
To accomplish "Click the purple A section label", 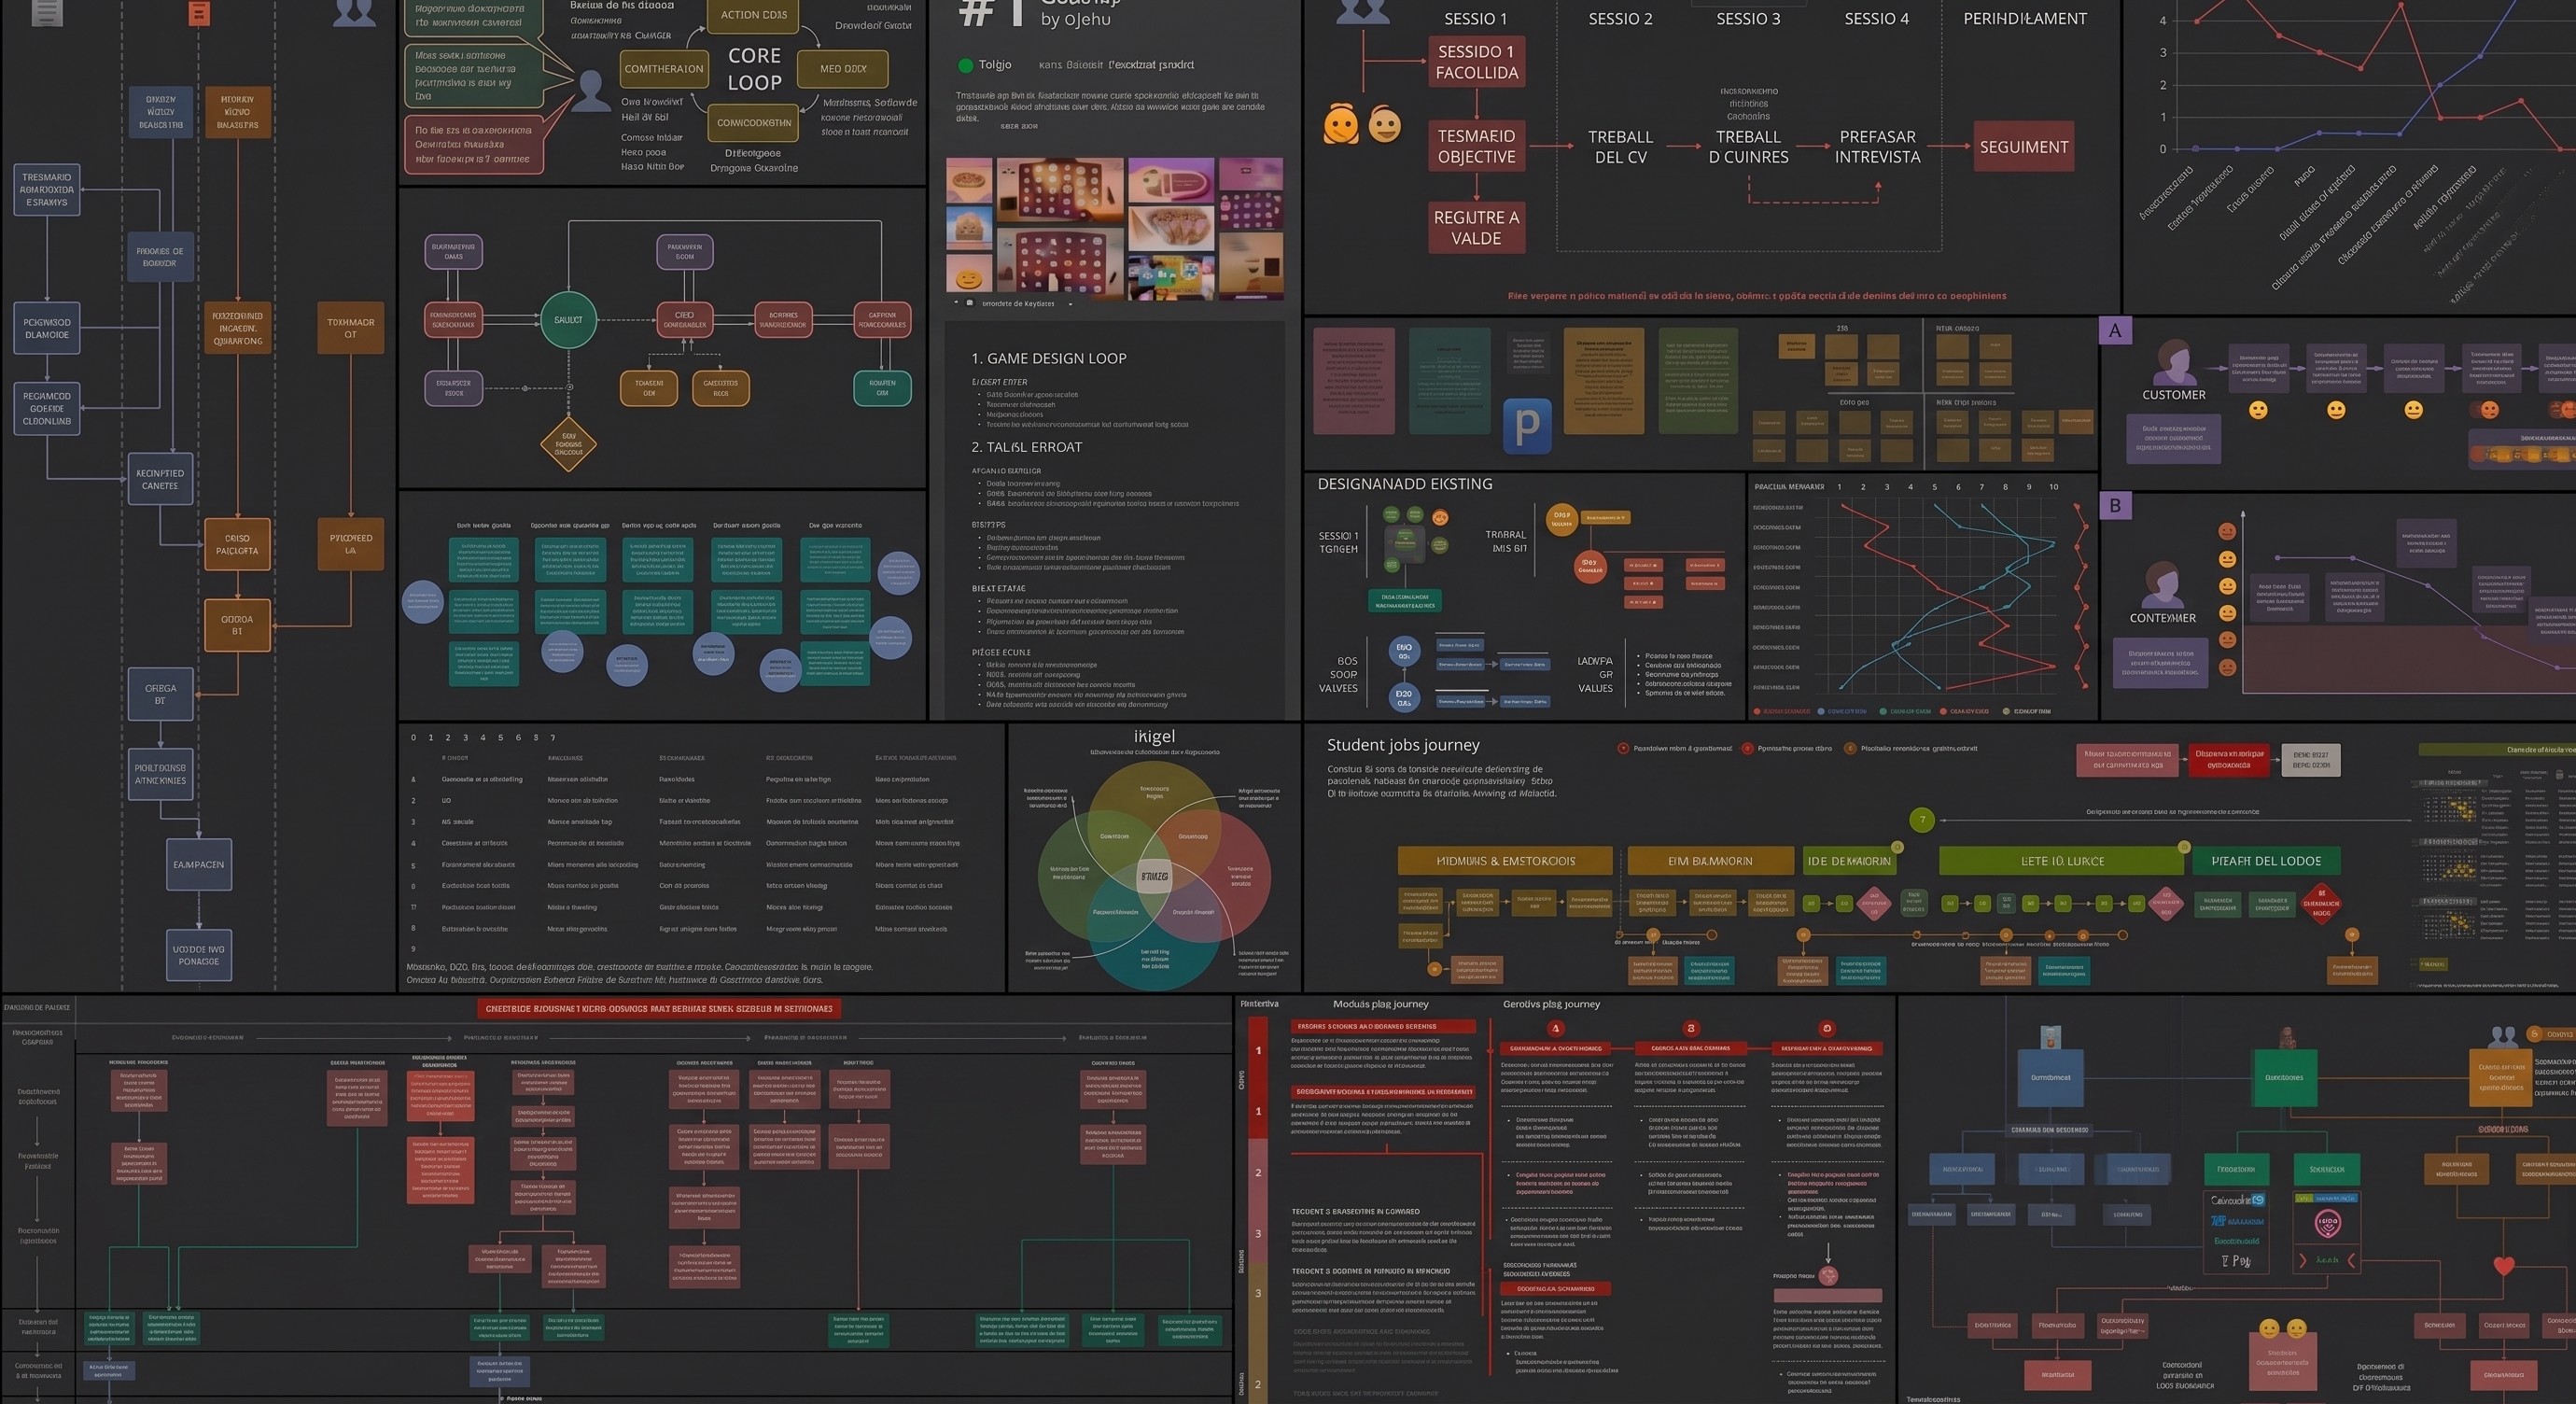I will 2115,331.
